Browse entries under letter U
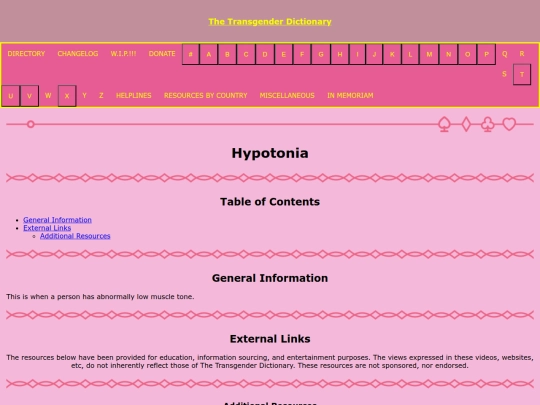The height and width of the screenshot is (405, 540). (x=11, y=96)
